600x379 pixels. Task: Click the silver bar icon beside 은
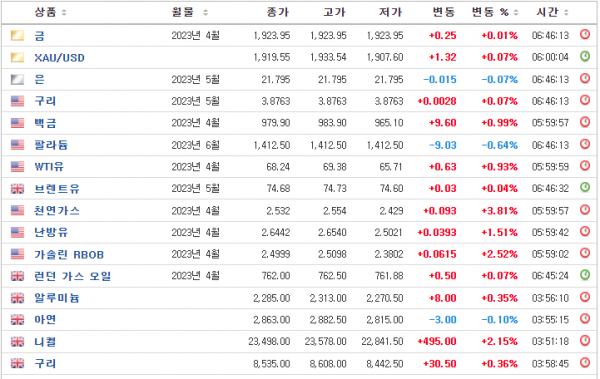(17, 79)
